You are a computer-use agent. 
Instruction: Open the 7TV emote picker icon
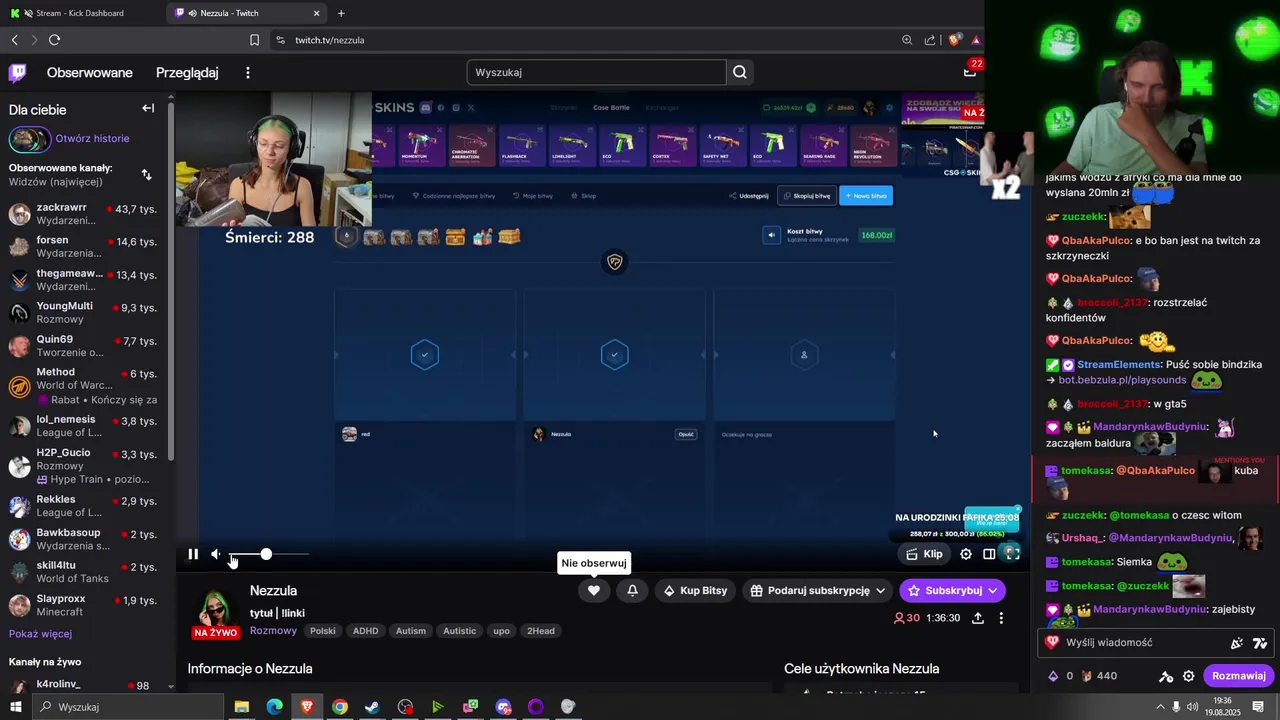pyautogui.click(x=1260, y=643)
